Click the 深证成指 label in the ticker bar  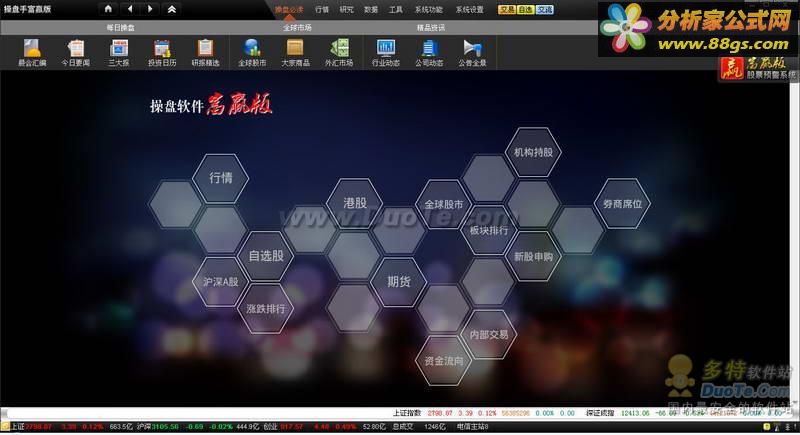(599, 413)
